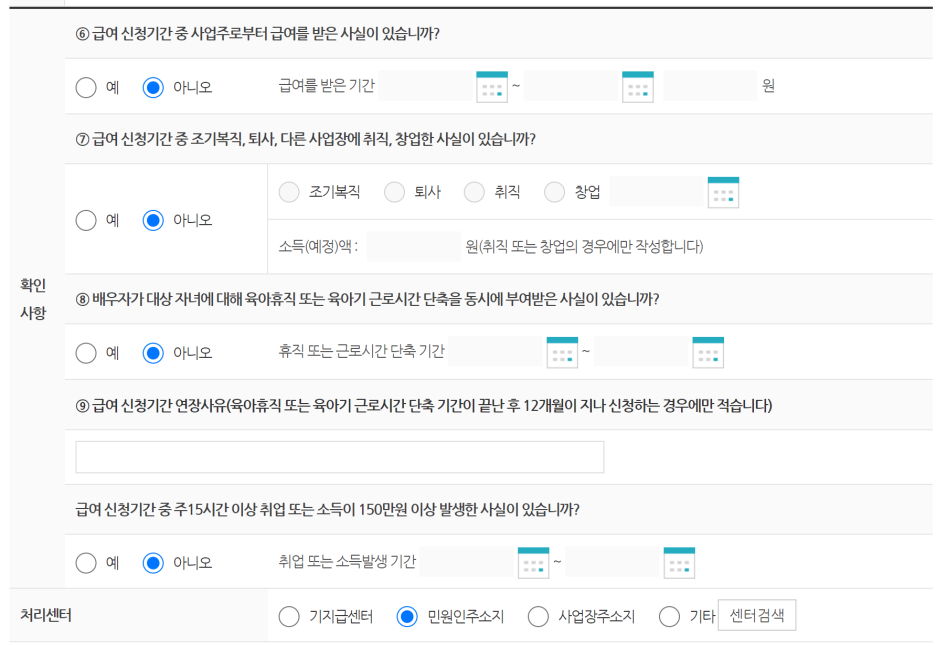Choose the 퇴사 radio option
The height and width of the screenshot is (646, 936).
point(394,192)
